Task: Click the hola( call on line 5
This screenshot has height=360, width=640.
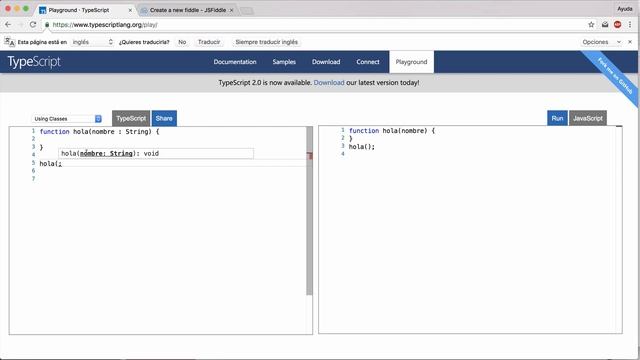Action: click(50, 164)
